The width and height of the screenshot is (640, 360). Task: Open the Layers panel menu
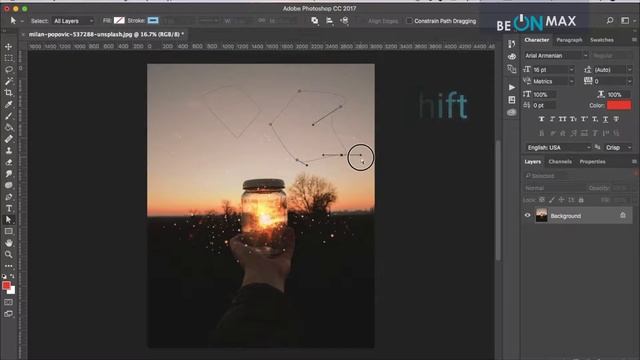(634, 162)
